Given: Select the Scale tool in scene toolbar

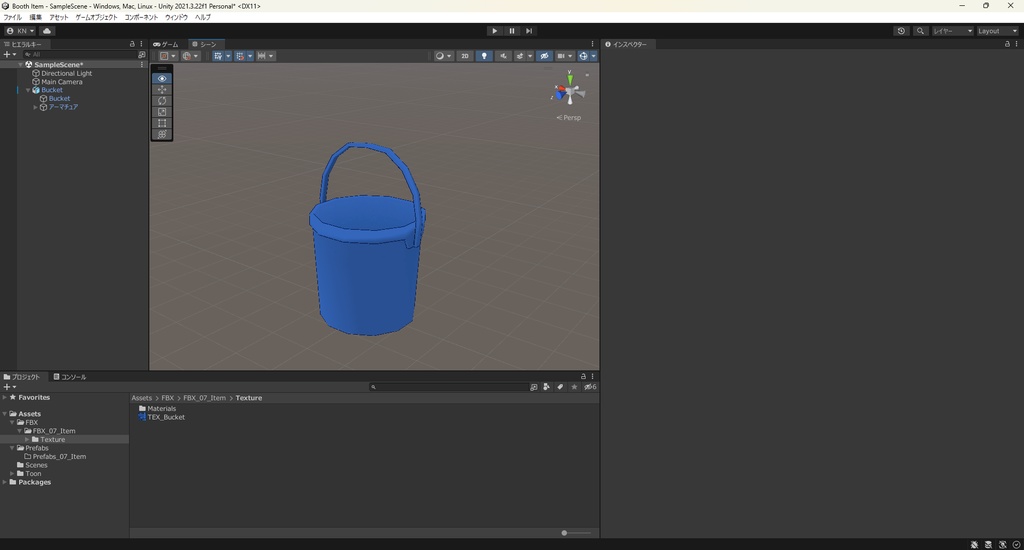Looking at the screenshot, I should click(162, 112).
